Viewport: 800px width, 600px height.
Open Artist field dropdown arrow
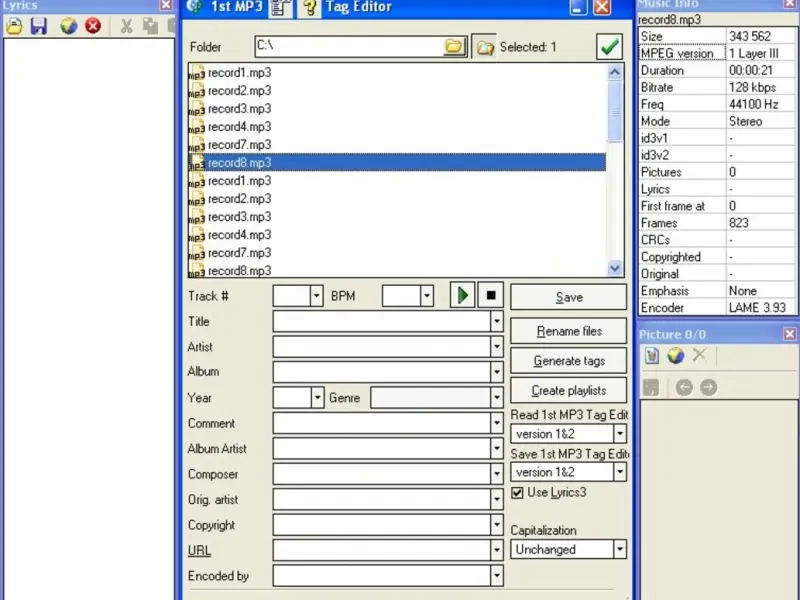496,347
